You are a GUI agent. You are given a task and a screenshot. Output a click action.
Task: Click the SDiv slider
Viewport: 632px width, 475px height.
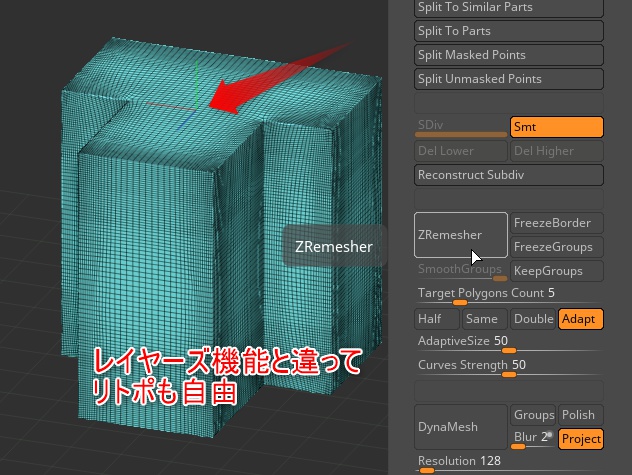pyautogui.click(x=461, y=127)
